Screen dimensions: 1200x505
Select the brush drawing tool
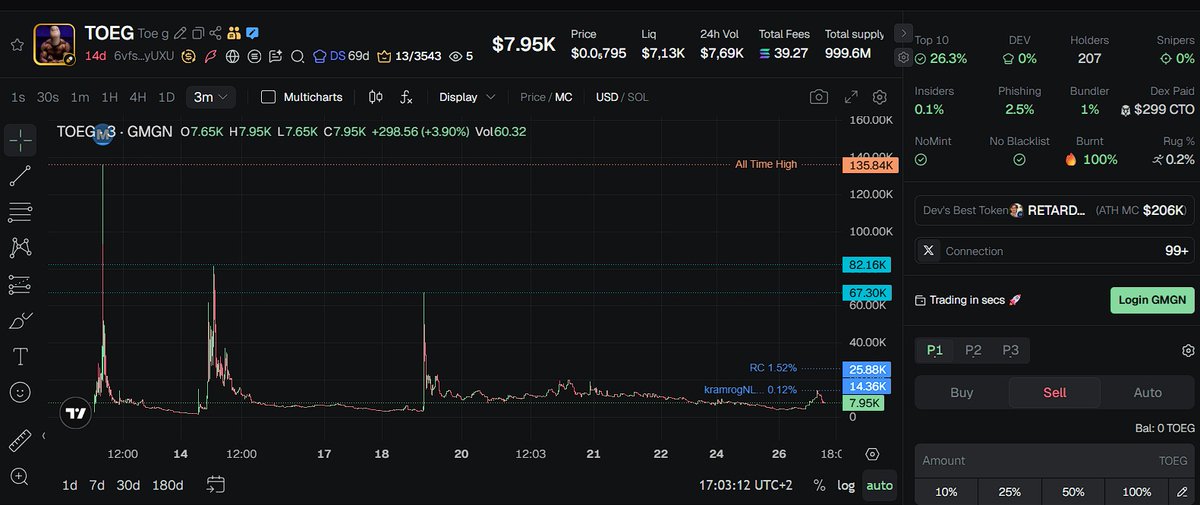(x=20, y=321)
